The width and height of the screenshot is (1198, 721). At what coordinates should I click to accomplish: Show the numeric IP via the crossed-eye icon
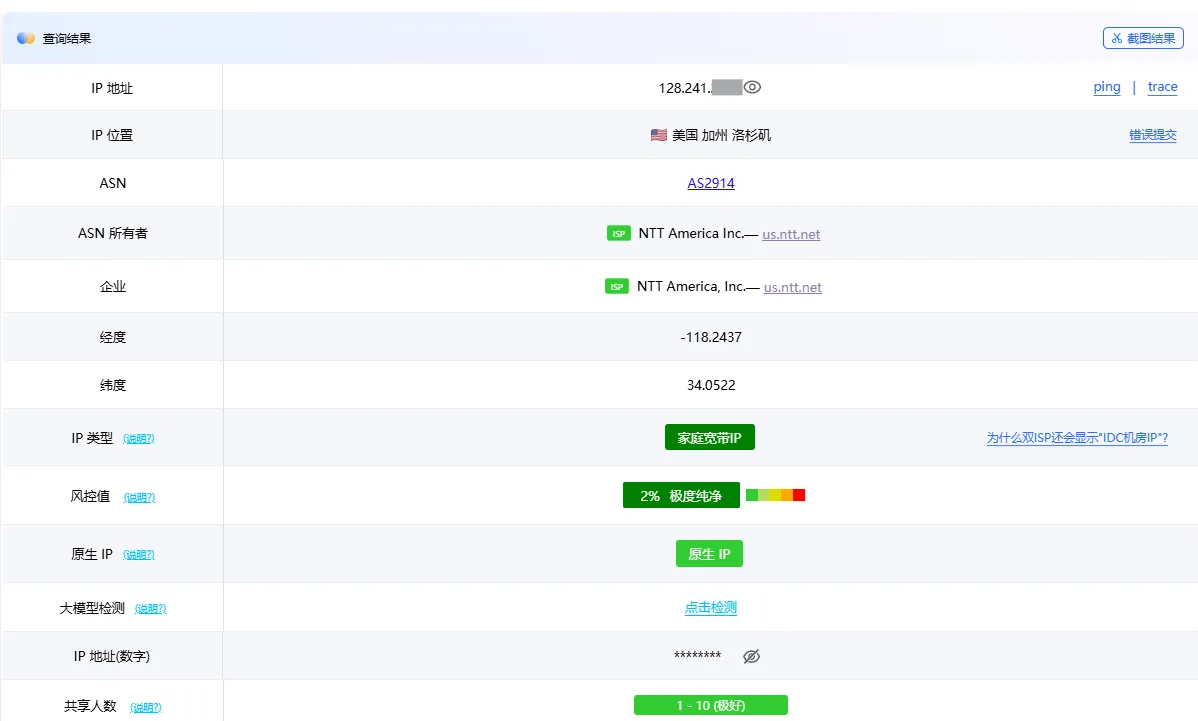pos(750,656)
